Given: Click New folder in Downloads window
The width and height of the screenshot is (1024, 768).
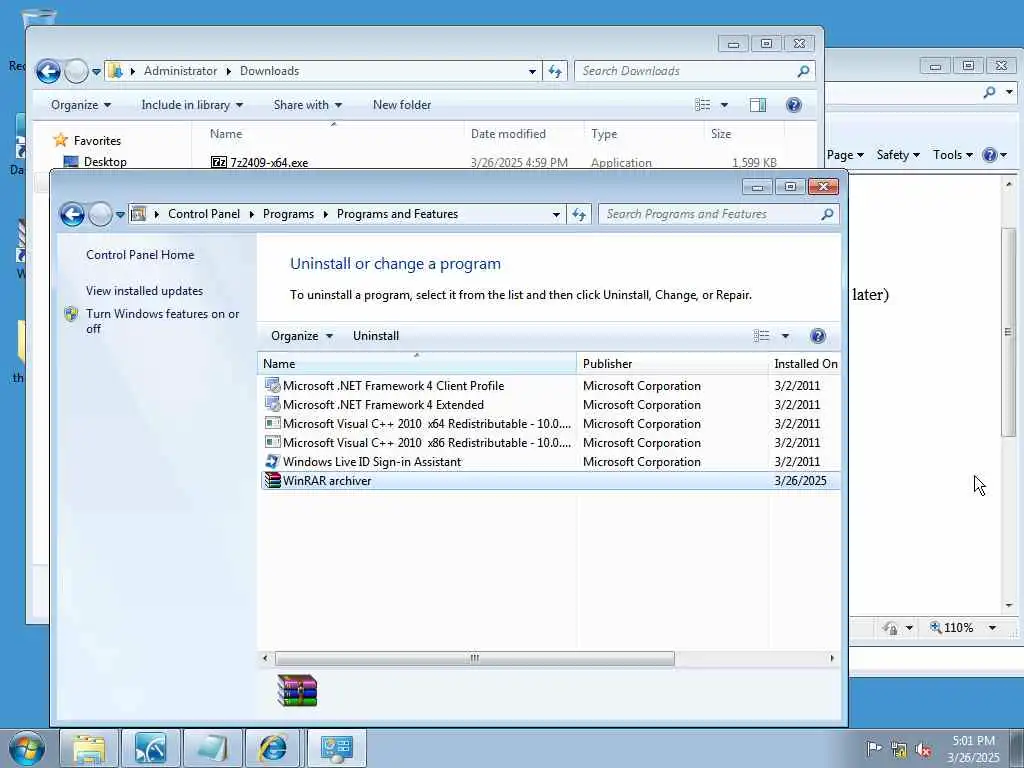Looking at the screenshot, I should [402, 104].
